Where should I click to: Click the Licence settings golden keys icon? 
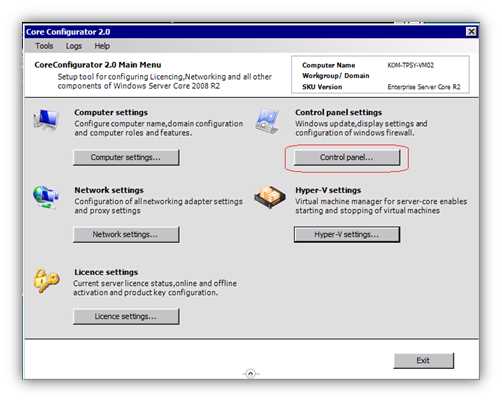(x=46, y=281)
